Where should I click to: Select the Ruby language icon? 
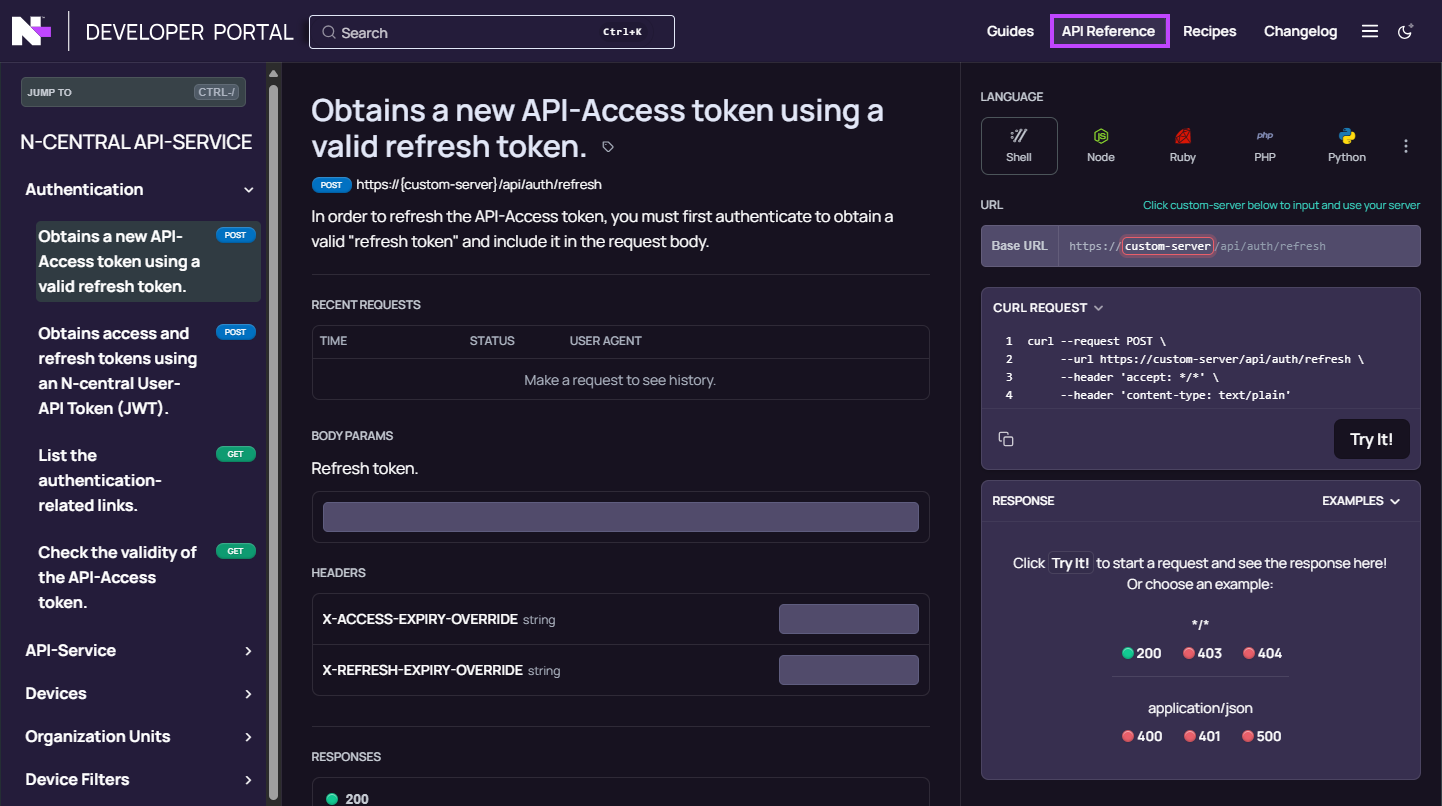[1183, 146]
